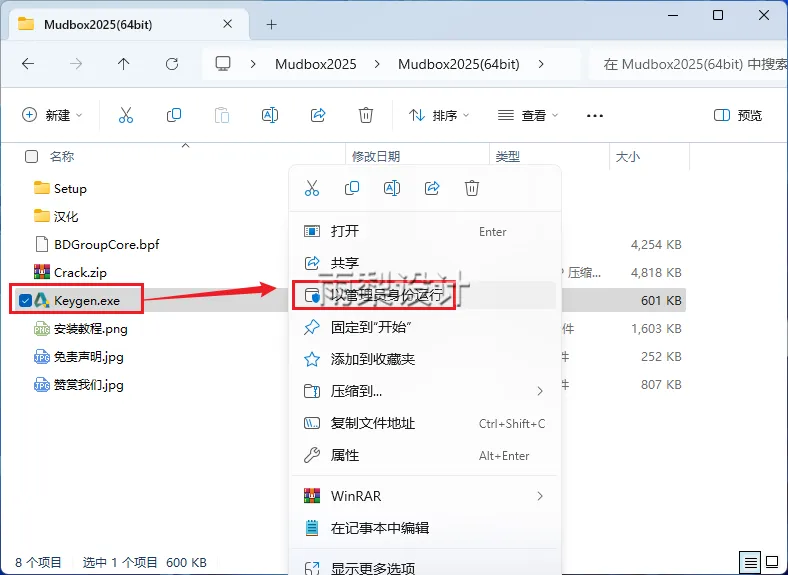This screenshot has height=575, width=788.
Task: Select the Keygen.exe file name
Action: [x=87, y=301]
